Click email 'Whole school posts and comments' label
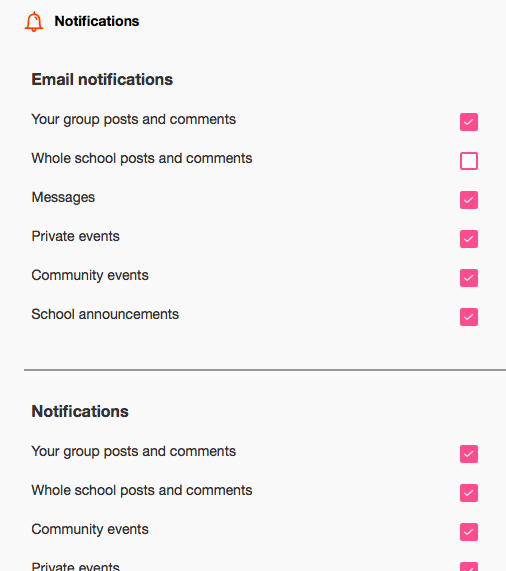506x571 pixels. 142,158
